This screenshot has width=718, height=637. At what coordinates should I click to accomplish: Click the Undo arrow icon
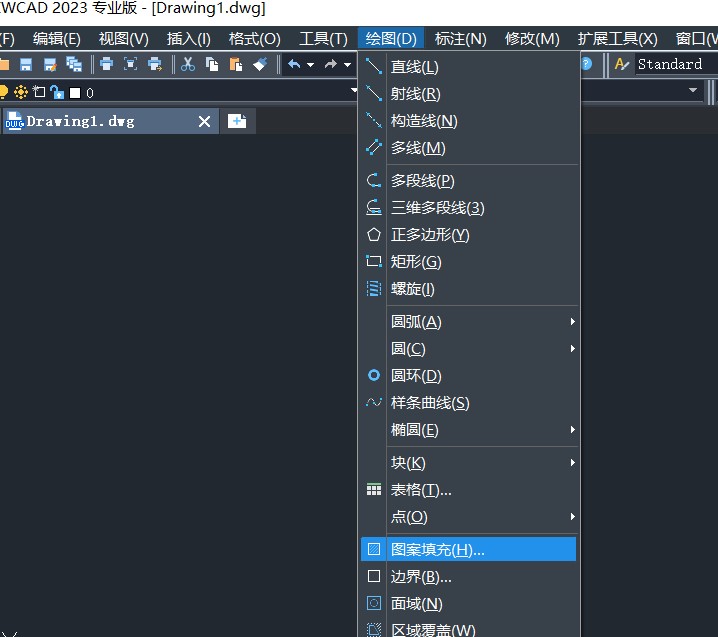point(294,64)
